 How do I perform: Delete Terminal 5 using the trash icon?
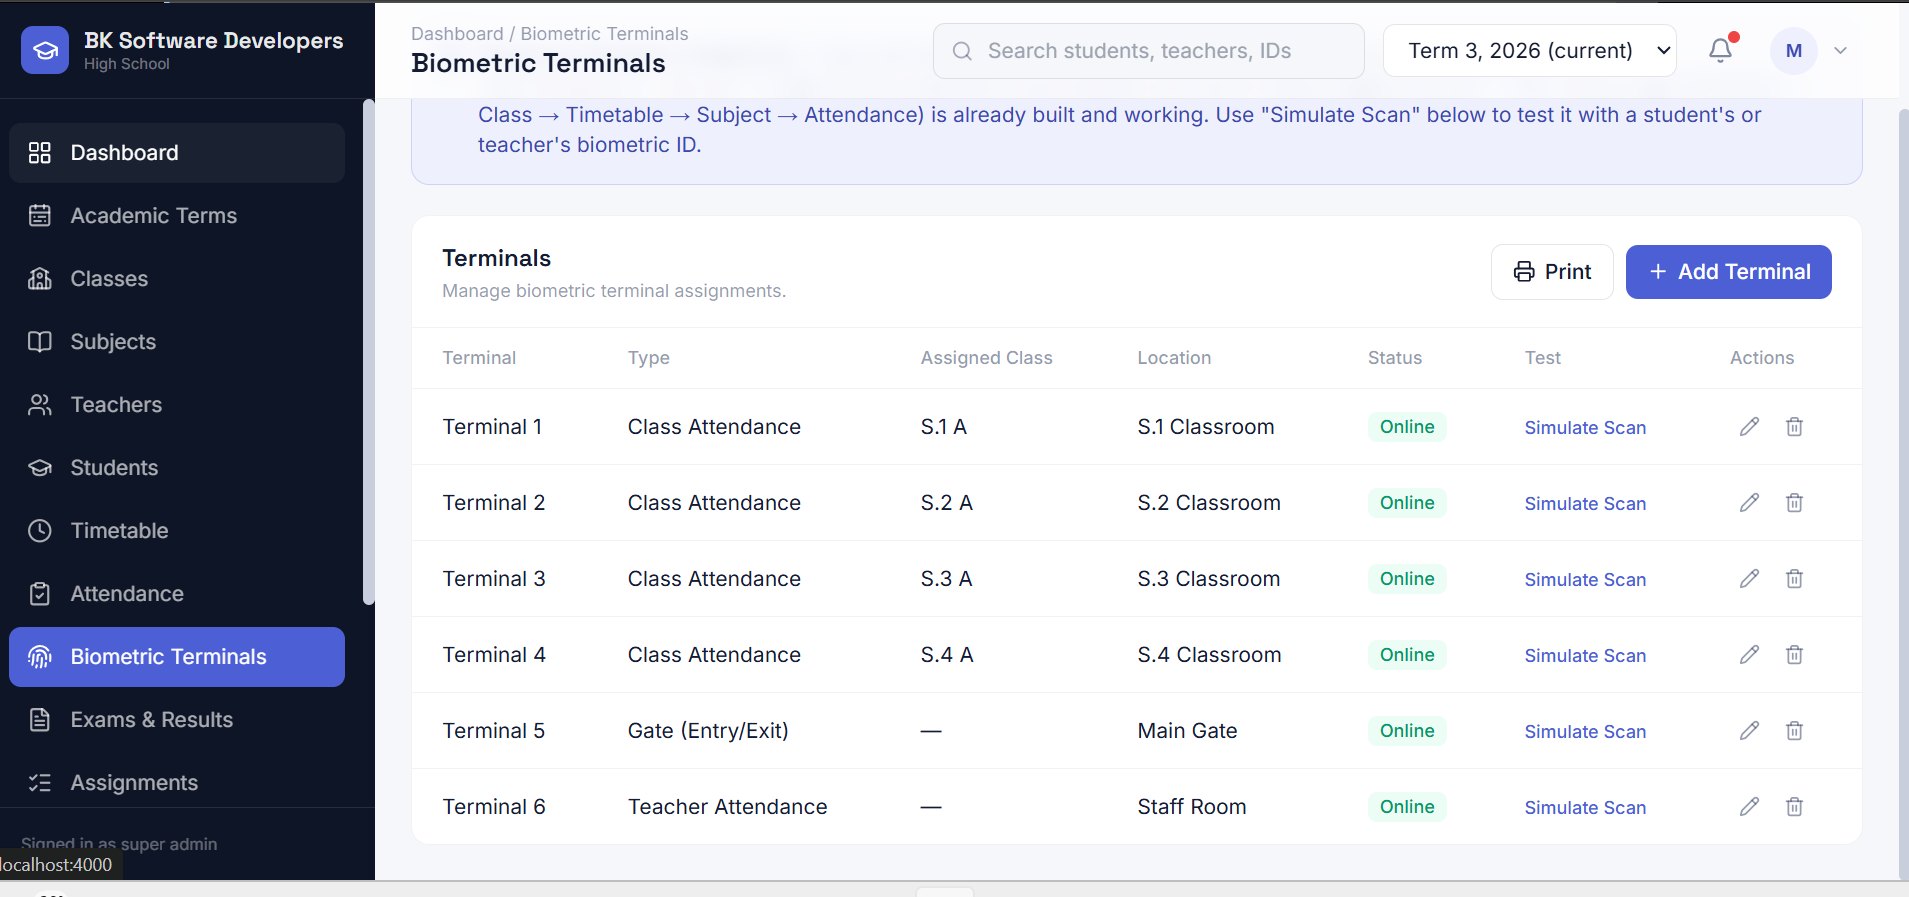click(1795, 731)
